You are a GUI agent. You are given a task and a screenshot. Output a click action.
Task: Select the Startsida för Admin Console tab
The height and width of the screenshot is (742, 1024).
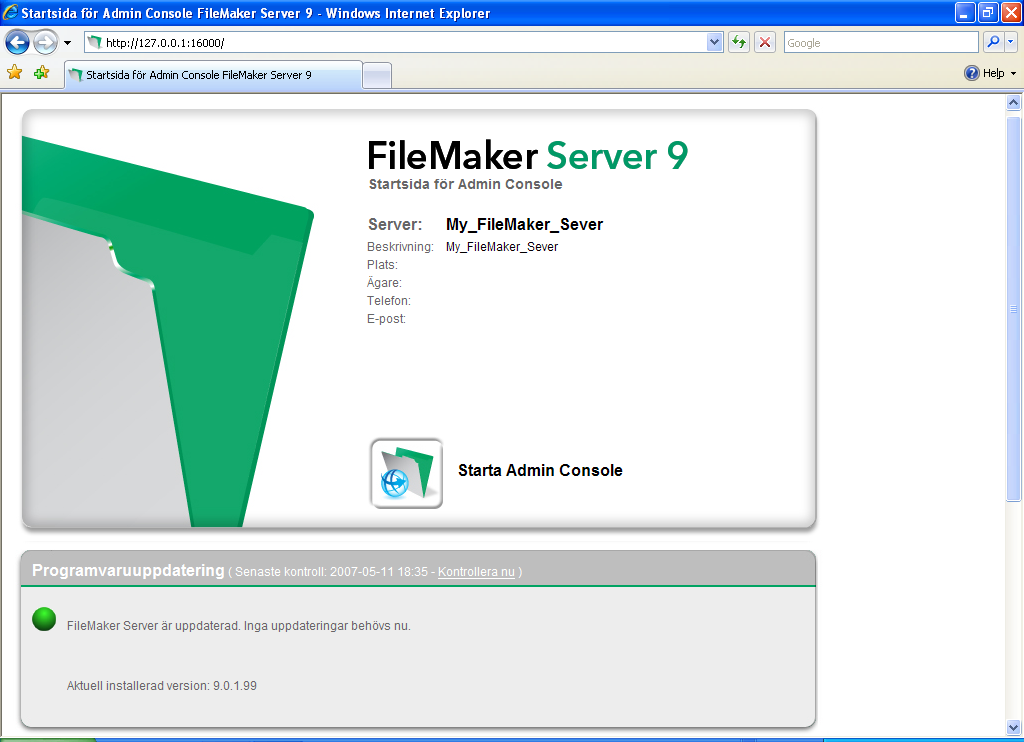pos(214,75)
